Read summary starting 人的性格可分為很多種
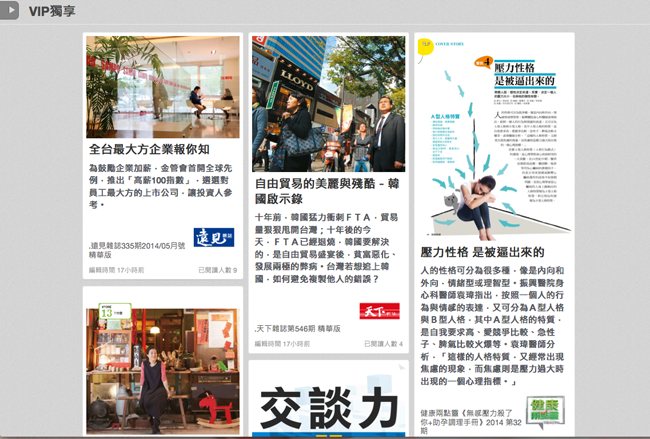The width and height of the screenshot is (650, 439). pyautogui.click(x=492, y=326)
